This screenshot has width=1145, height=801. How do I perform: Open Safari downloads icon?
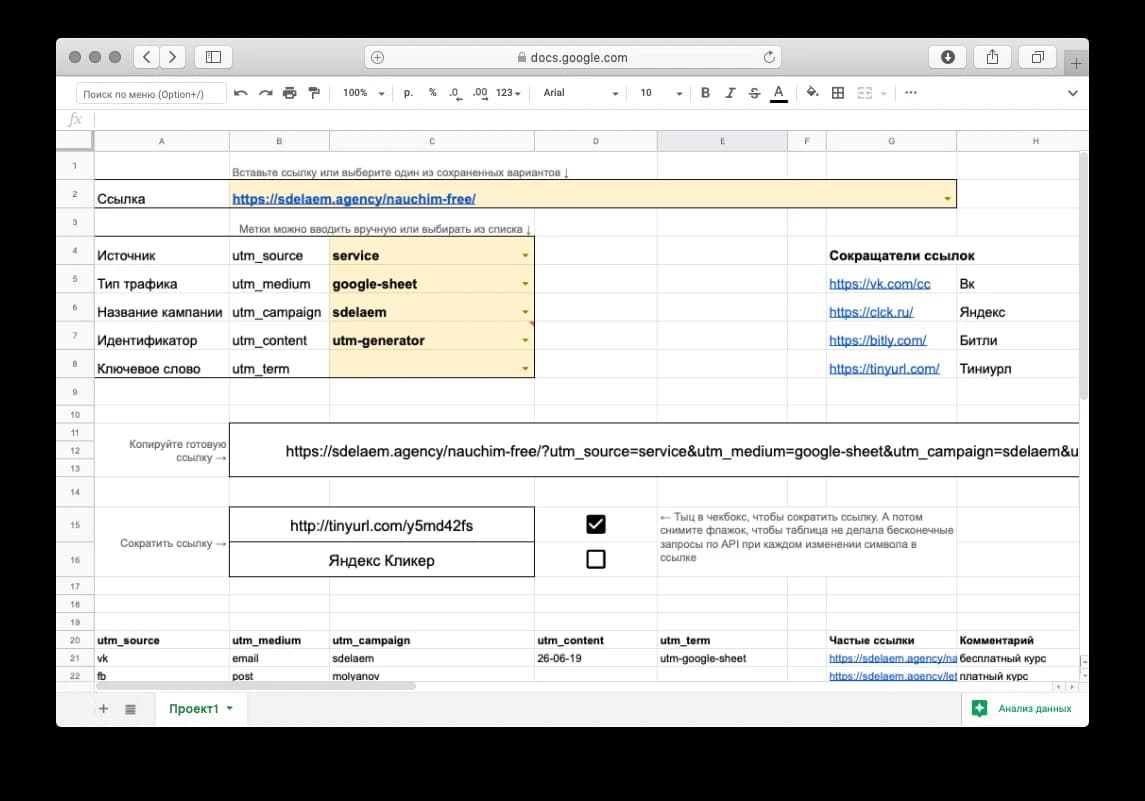947,57
